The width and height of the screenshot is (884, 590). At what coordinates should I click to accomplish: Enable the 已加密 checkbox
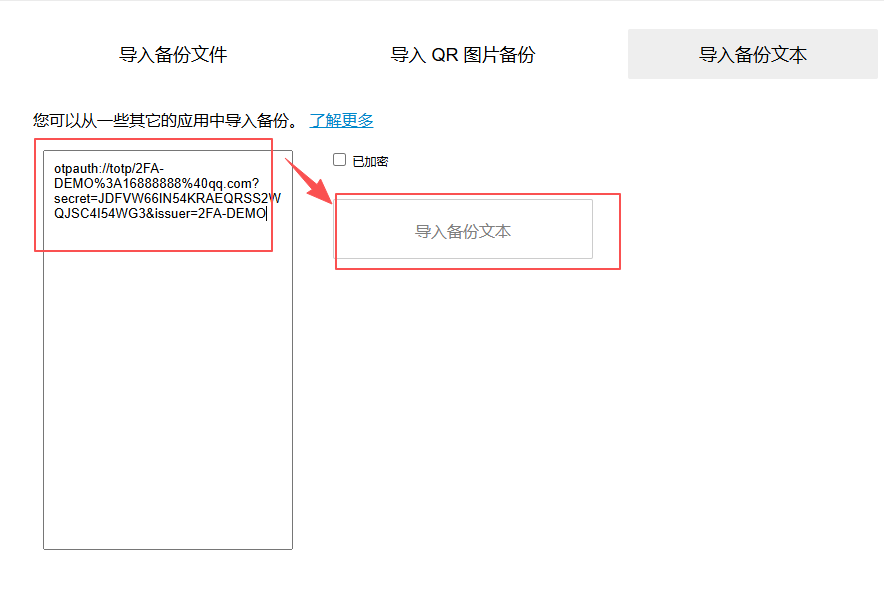(x=339, y=160)
